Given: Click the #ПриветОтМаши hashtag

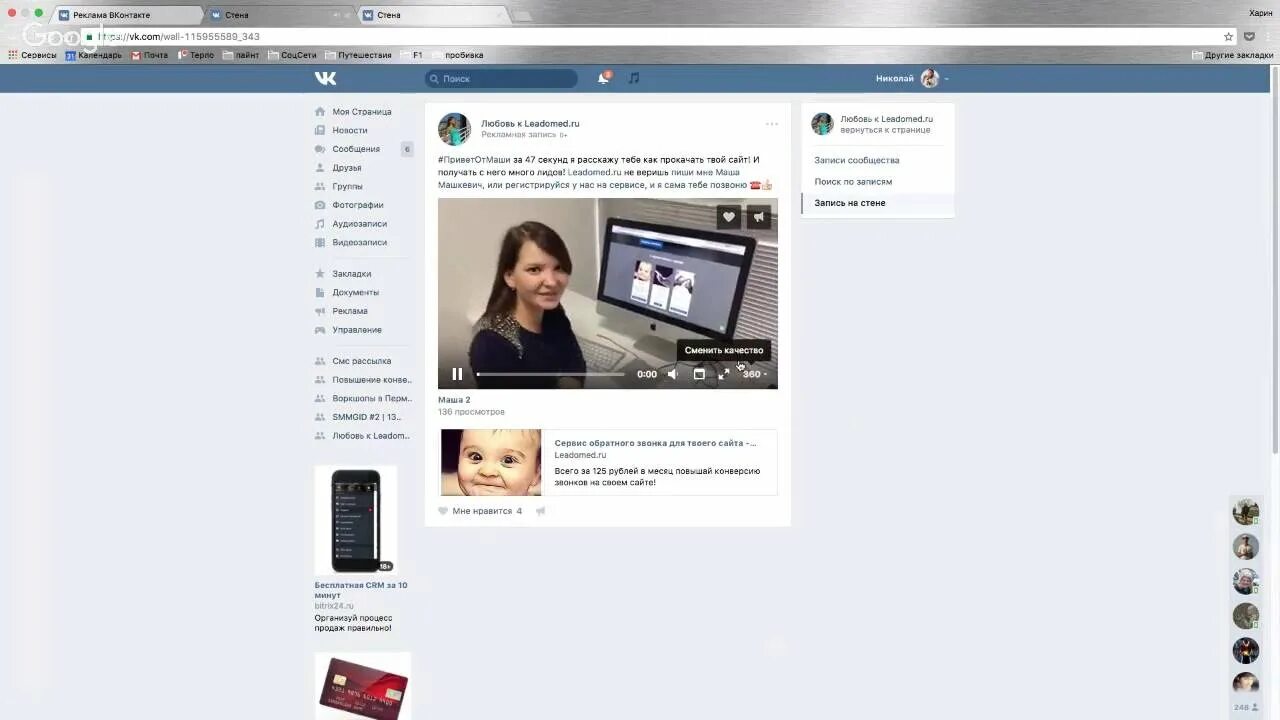Looking at the screenshot, I should [x=474, y=160].
